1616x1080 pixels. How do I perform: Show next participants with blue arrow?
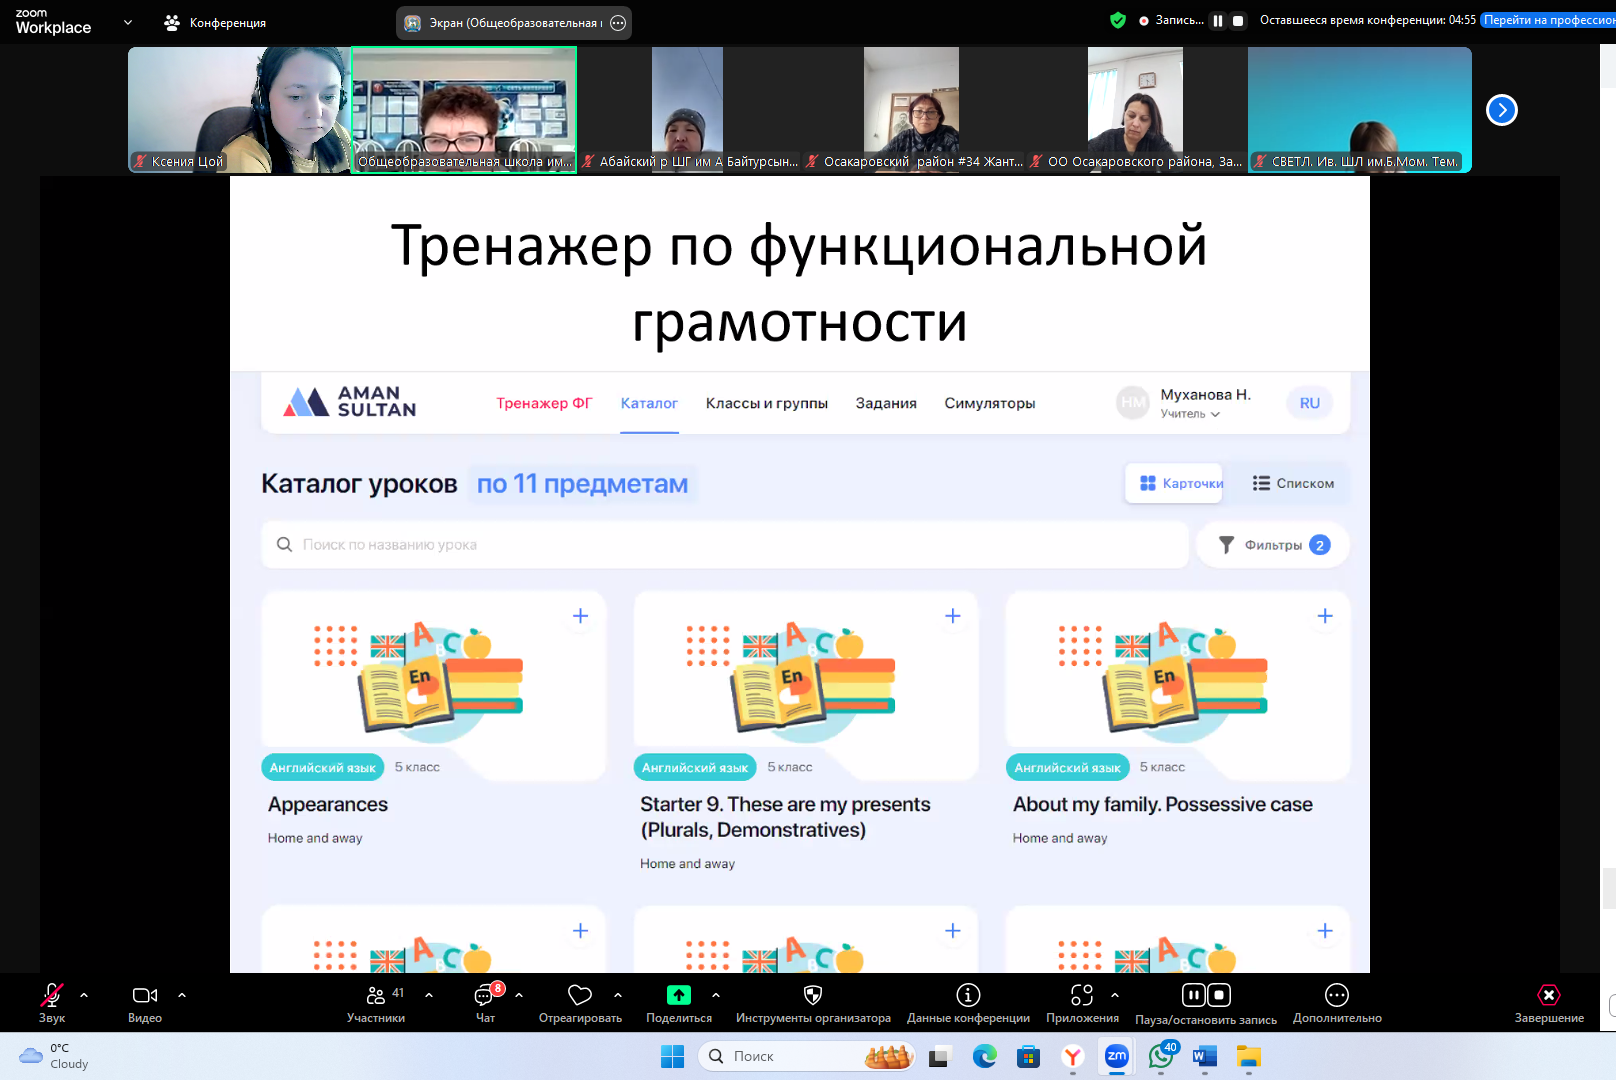tap(1501, 110)
